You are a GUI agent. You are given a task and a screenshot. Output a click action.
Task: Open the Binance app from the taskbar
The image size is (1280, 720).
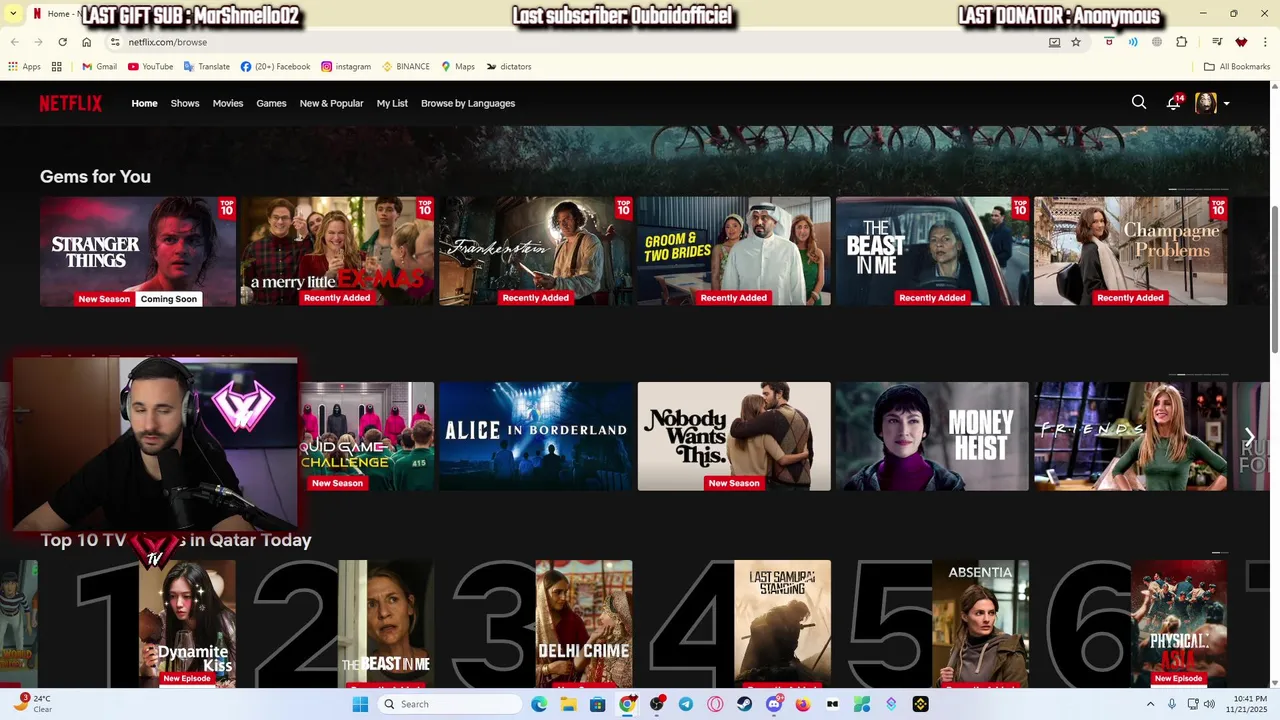(920, 704)
